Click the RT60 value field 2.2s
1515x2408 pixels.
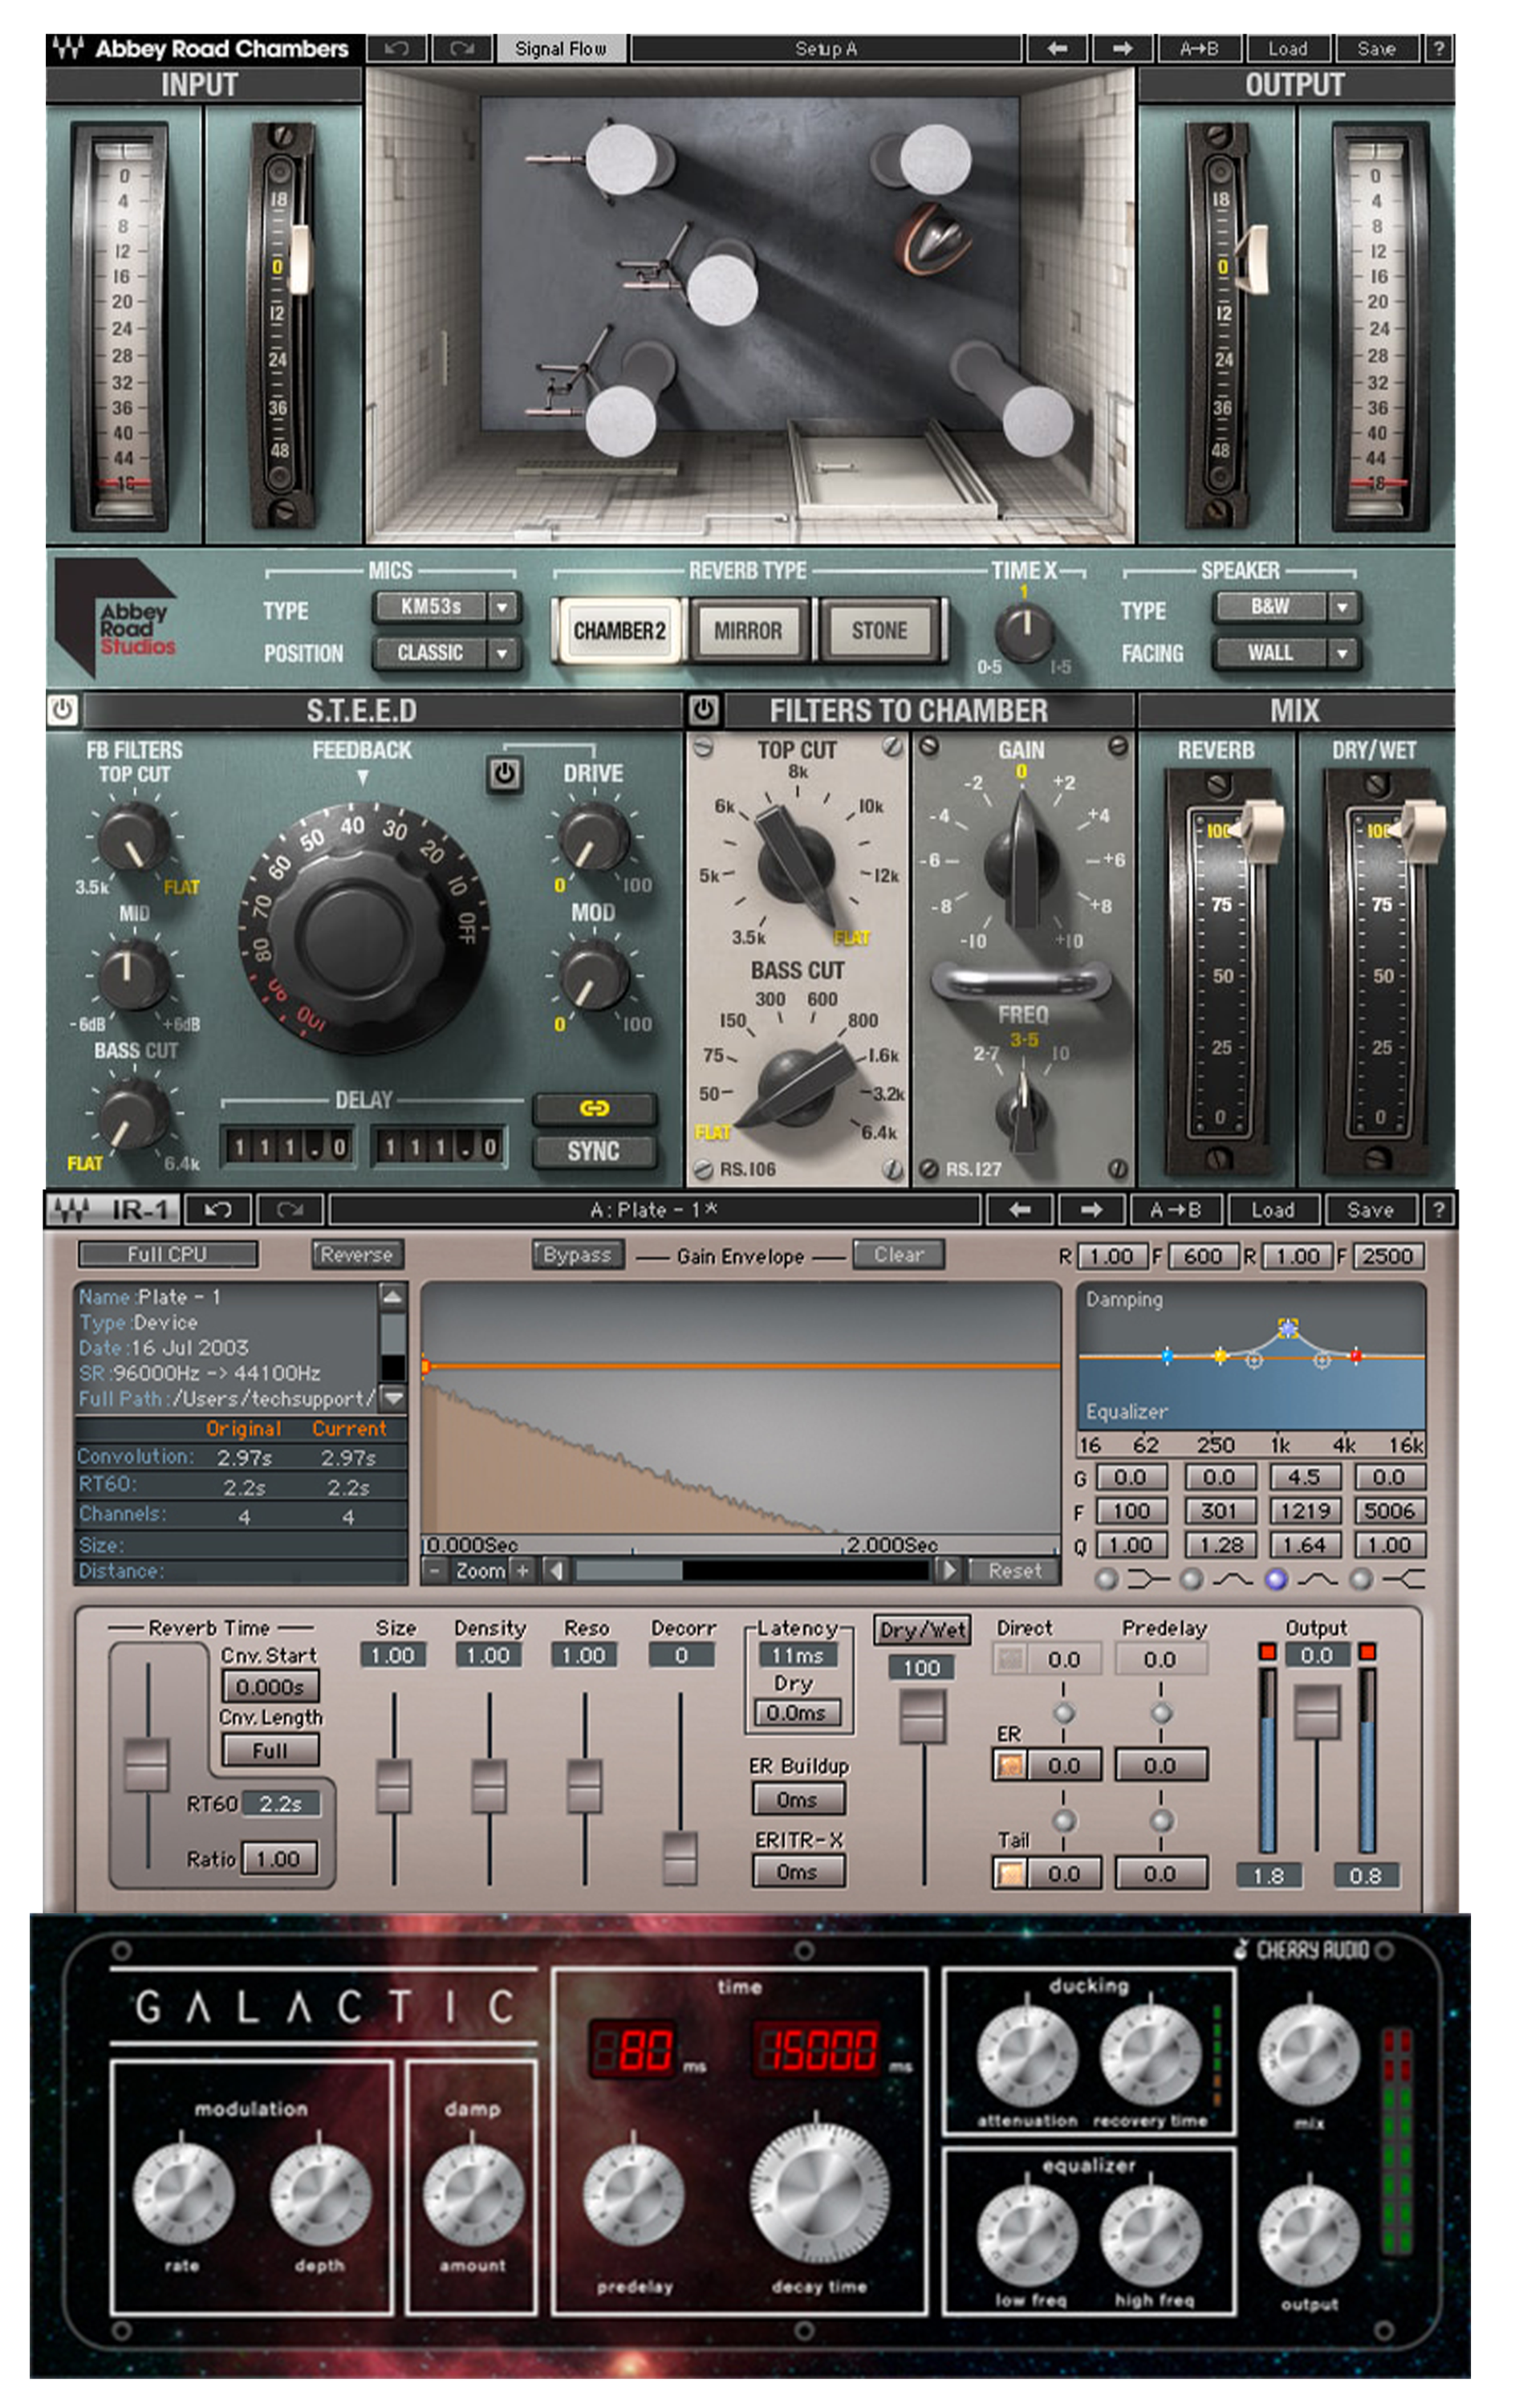(x=281, y=1804)
